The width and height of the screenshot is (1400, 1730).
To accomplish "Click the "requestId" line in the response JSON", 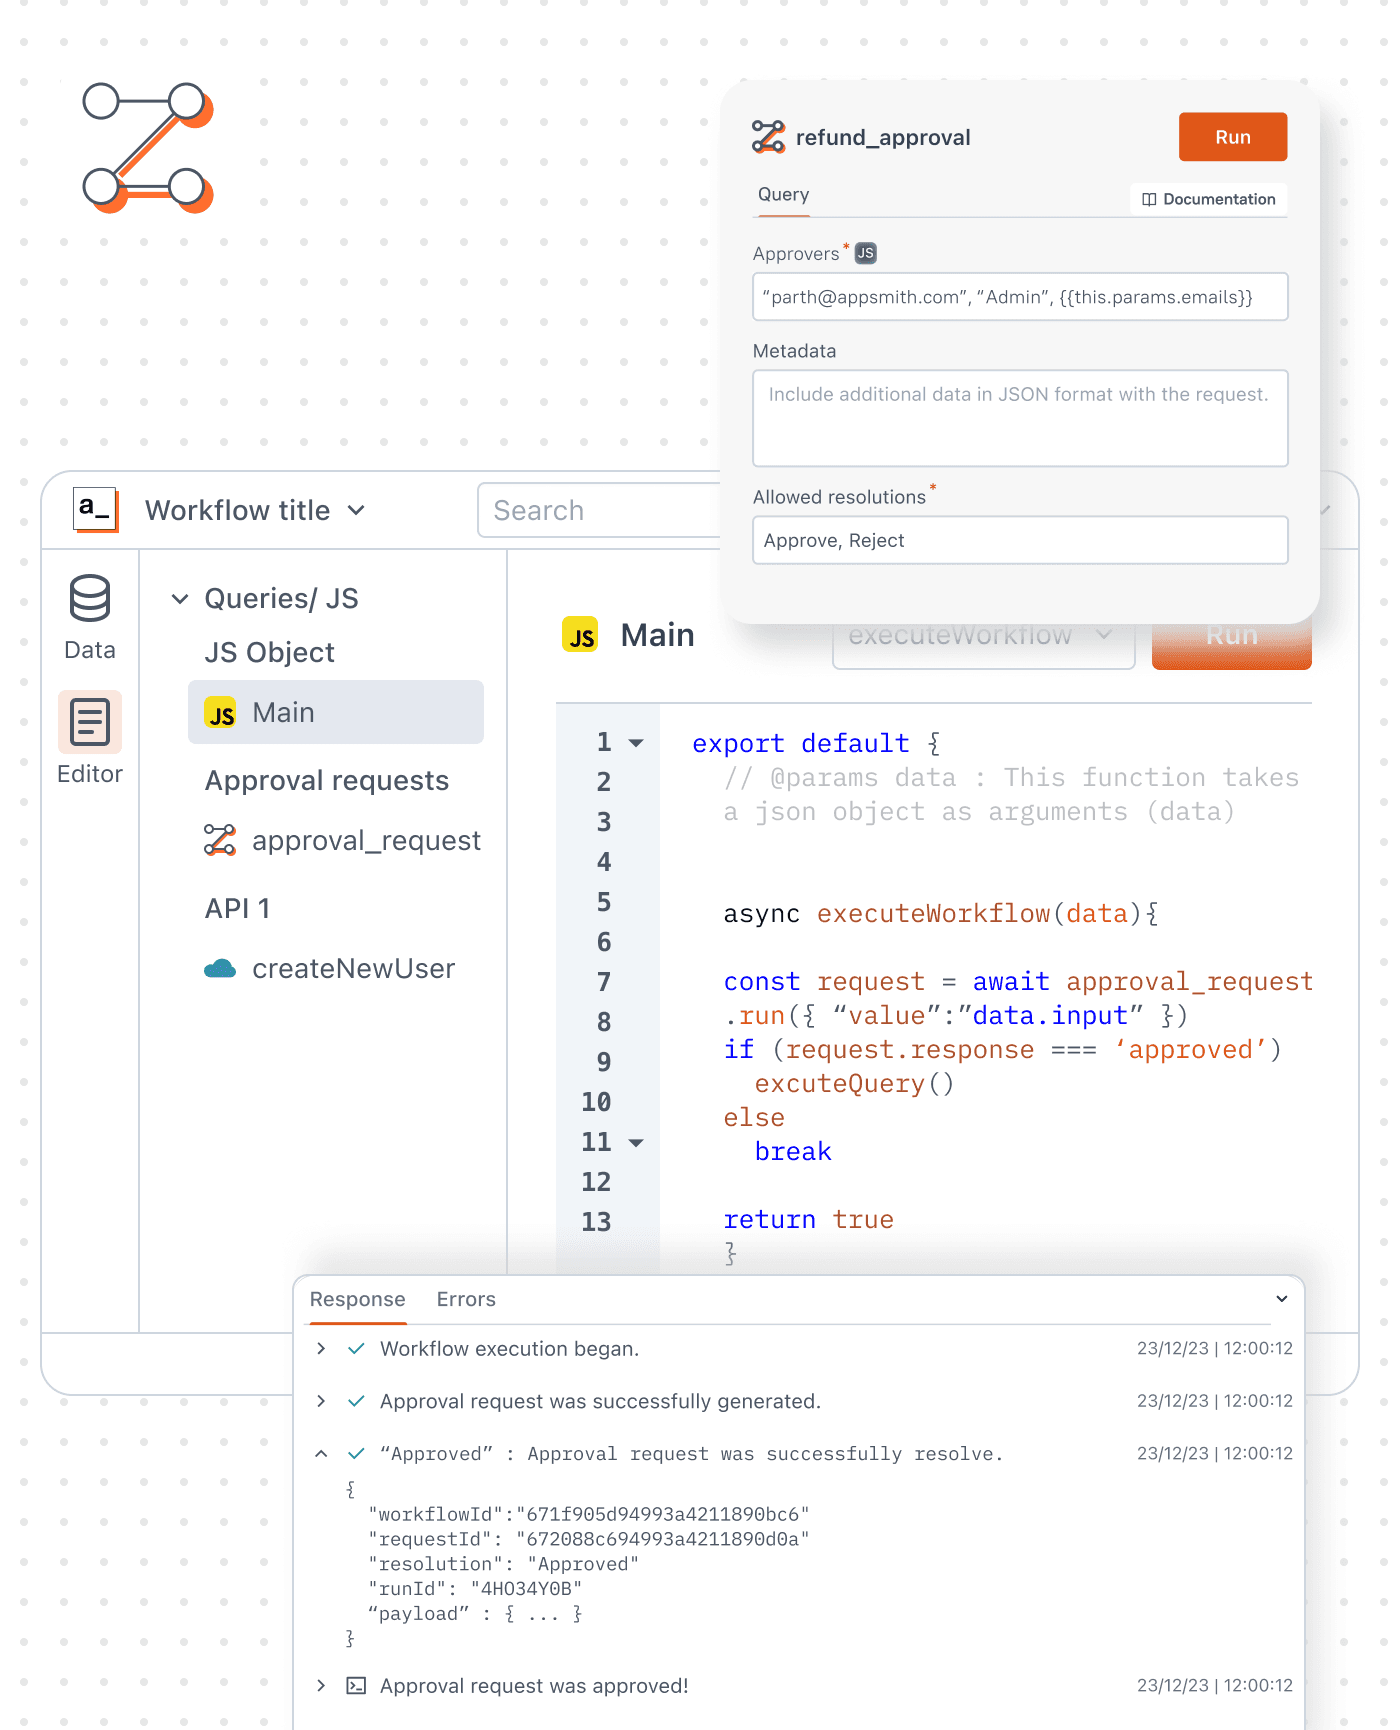I will (x=589, y=1539).
